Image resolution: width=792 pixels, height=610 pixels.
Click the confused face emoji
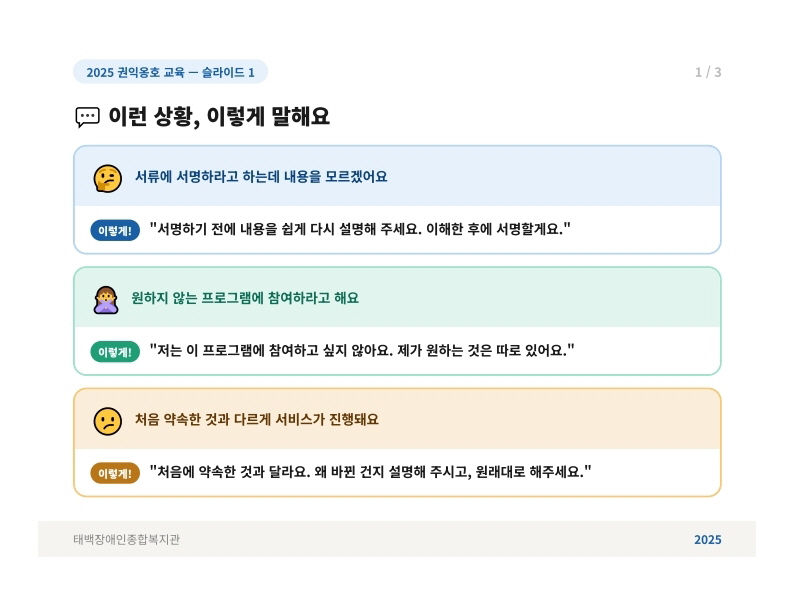107,421
